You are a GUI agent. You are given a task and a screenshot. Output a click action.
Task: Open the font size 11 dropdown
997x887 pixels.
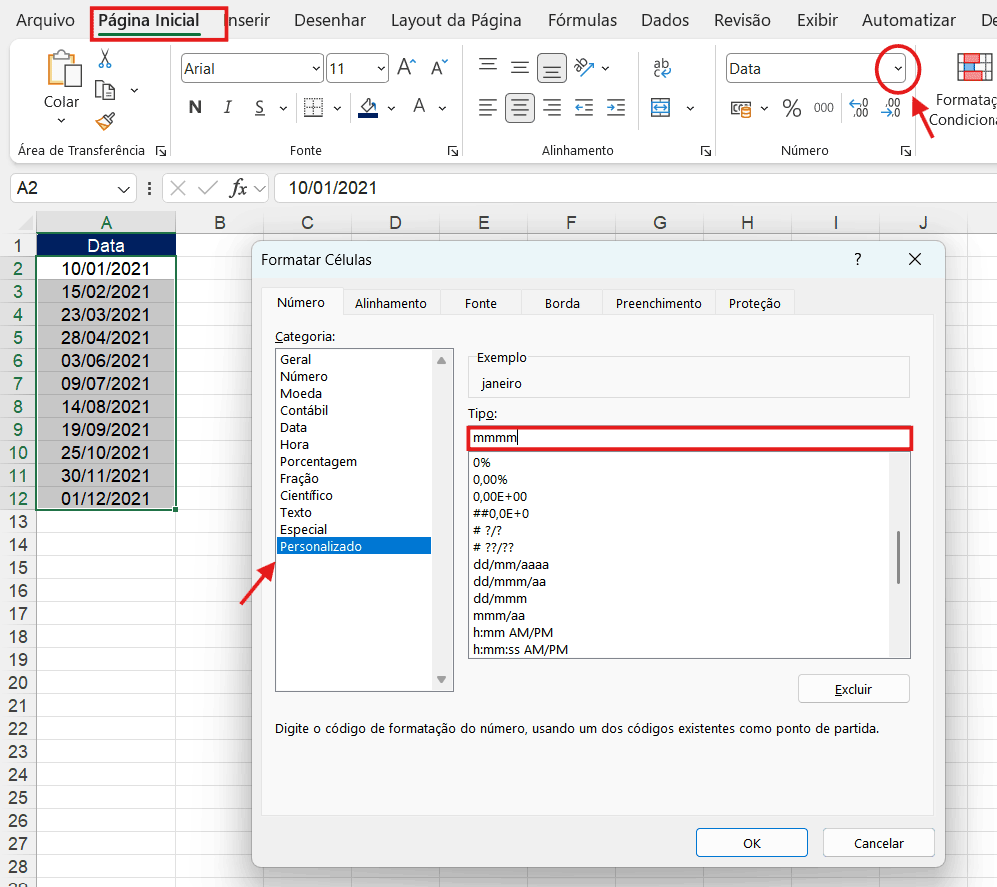pyautogui.click(x=381, y=69)
